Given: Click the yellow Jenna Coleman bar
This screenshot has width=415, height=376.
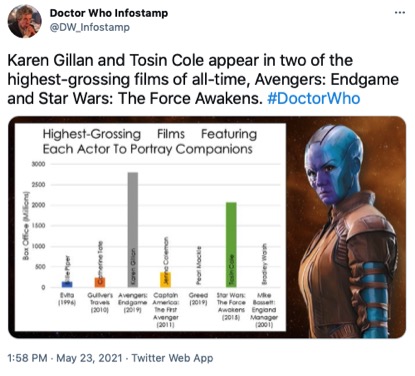Looking at the screenshot, I should (x=165, y=280).
